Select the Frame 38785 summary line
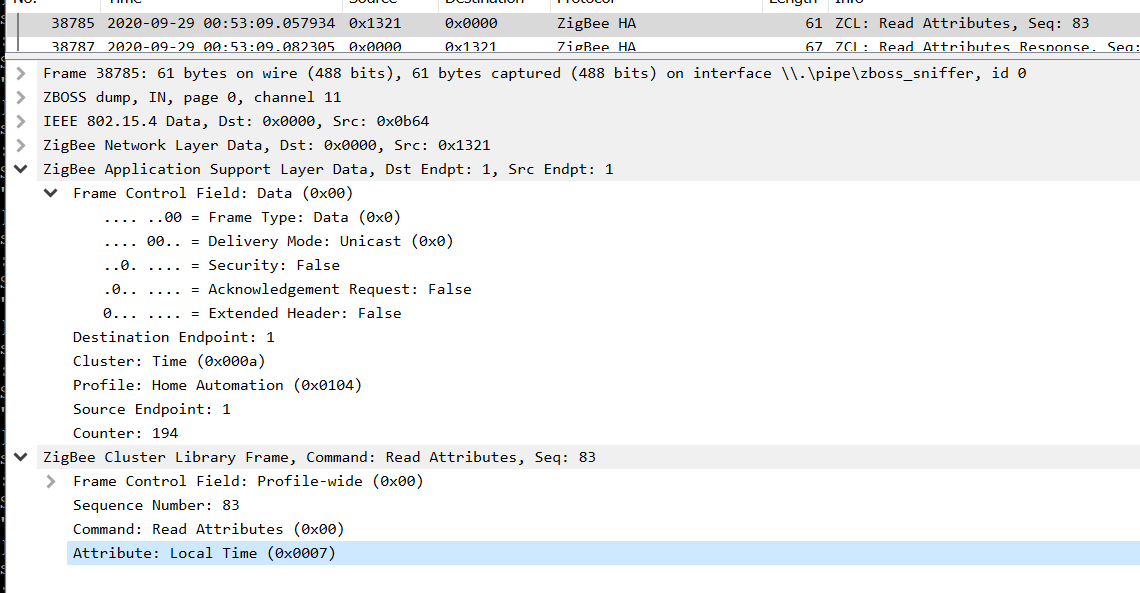This screenshot has height=593, width=1140. pos(534,73)
